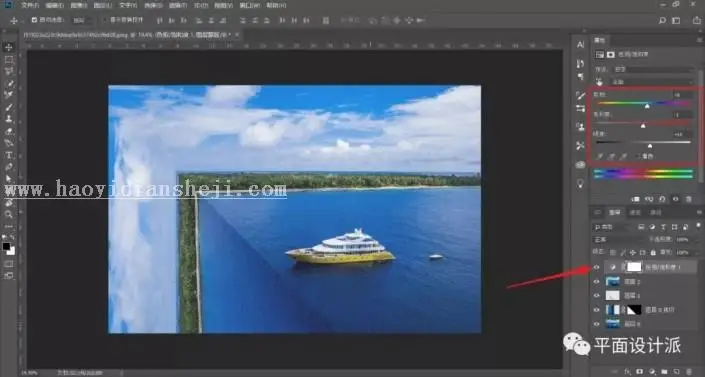This screenshot has width=705, height=377.
Task: Open the foreground color swatch
Action: (6, 247)
